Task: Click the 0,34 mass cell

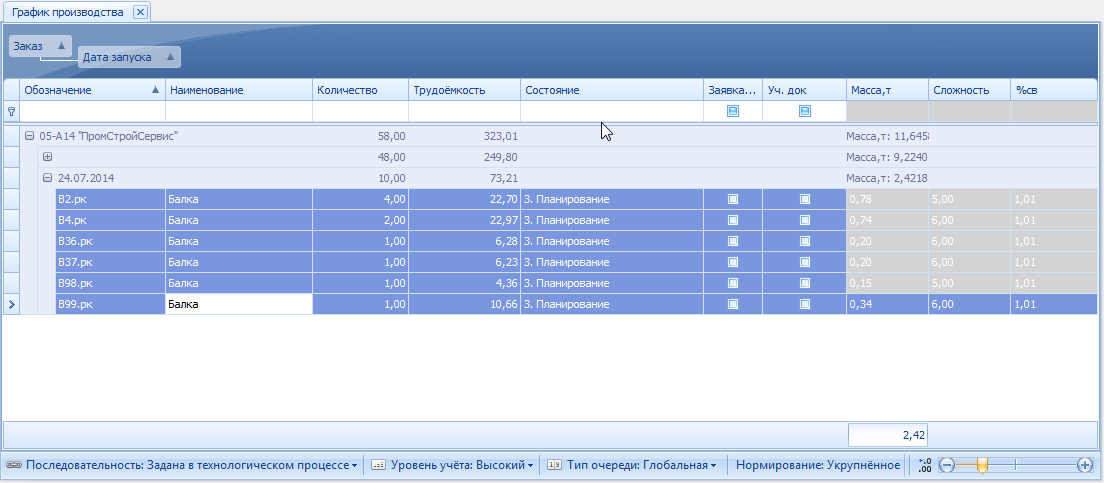Action: click(x=887, y=305)
